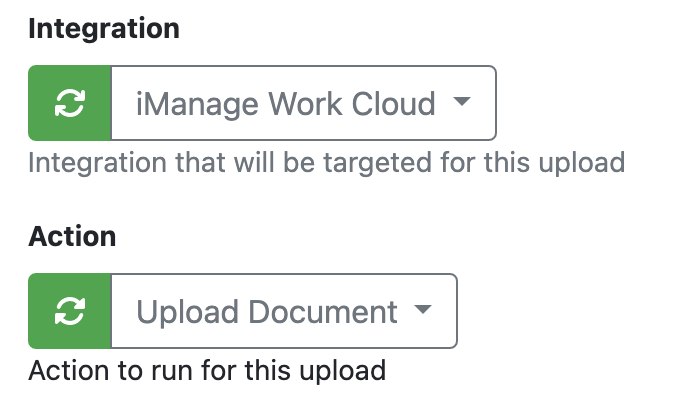Expand the Integration selector
This screenshot has height=408, width=676.
click(x=302, y=103)
